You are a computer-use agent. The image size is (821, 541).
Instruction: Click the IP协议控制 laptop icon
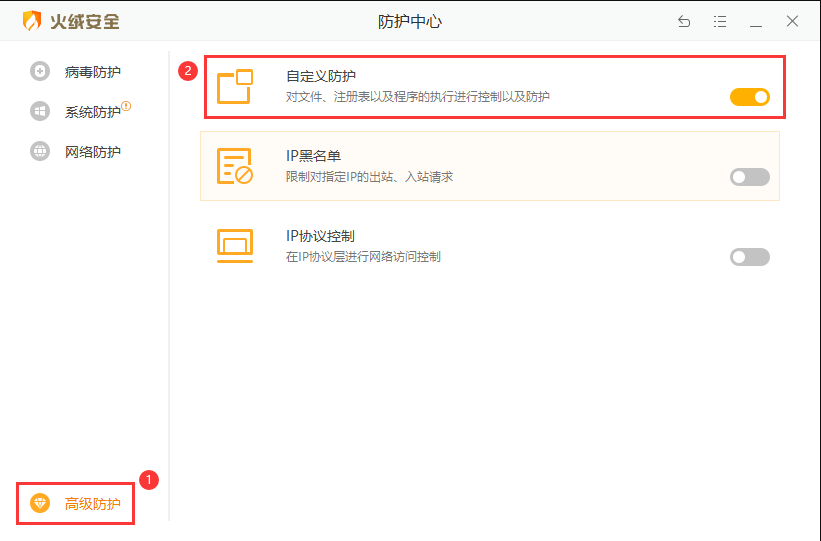click(235, 246)
